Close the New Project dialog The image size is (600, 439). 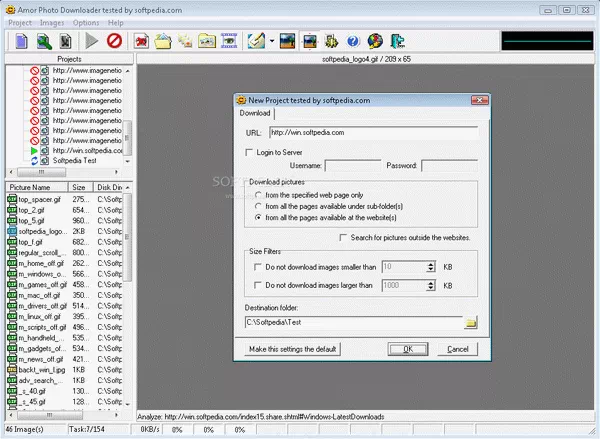tap(479, 100)
